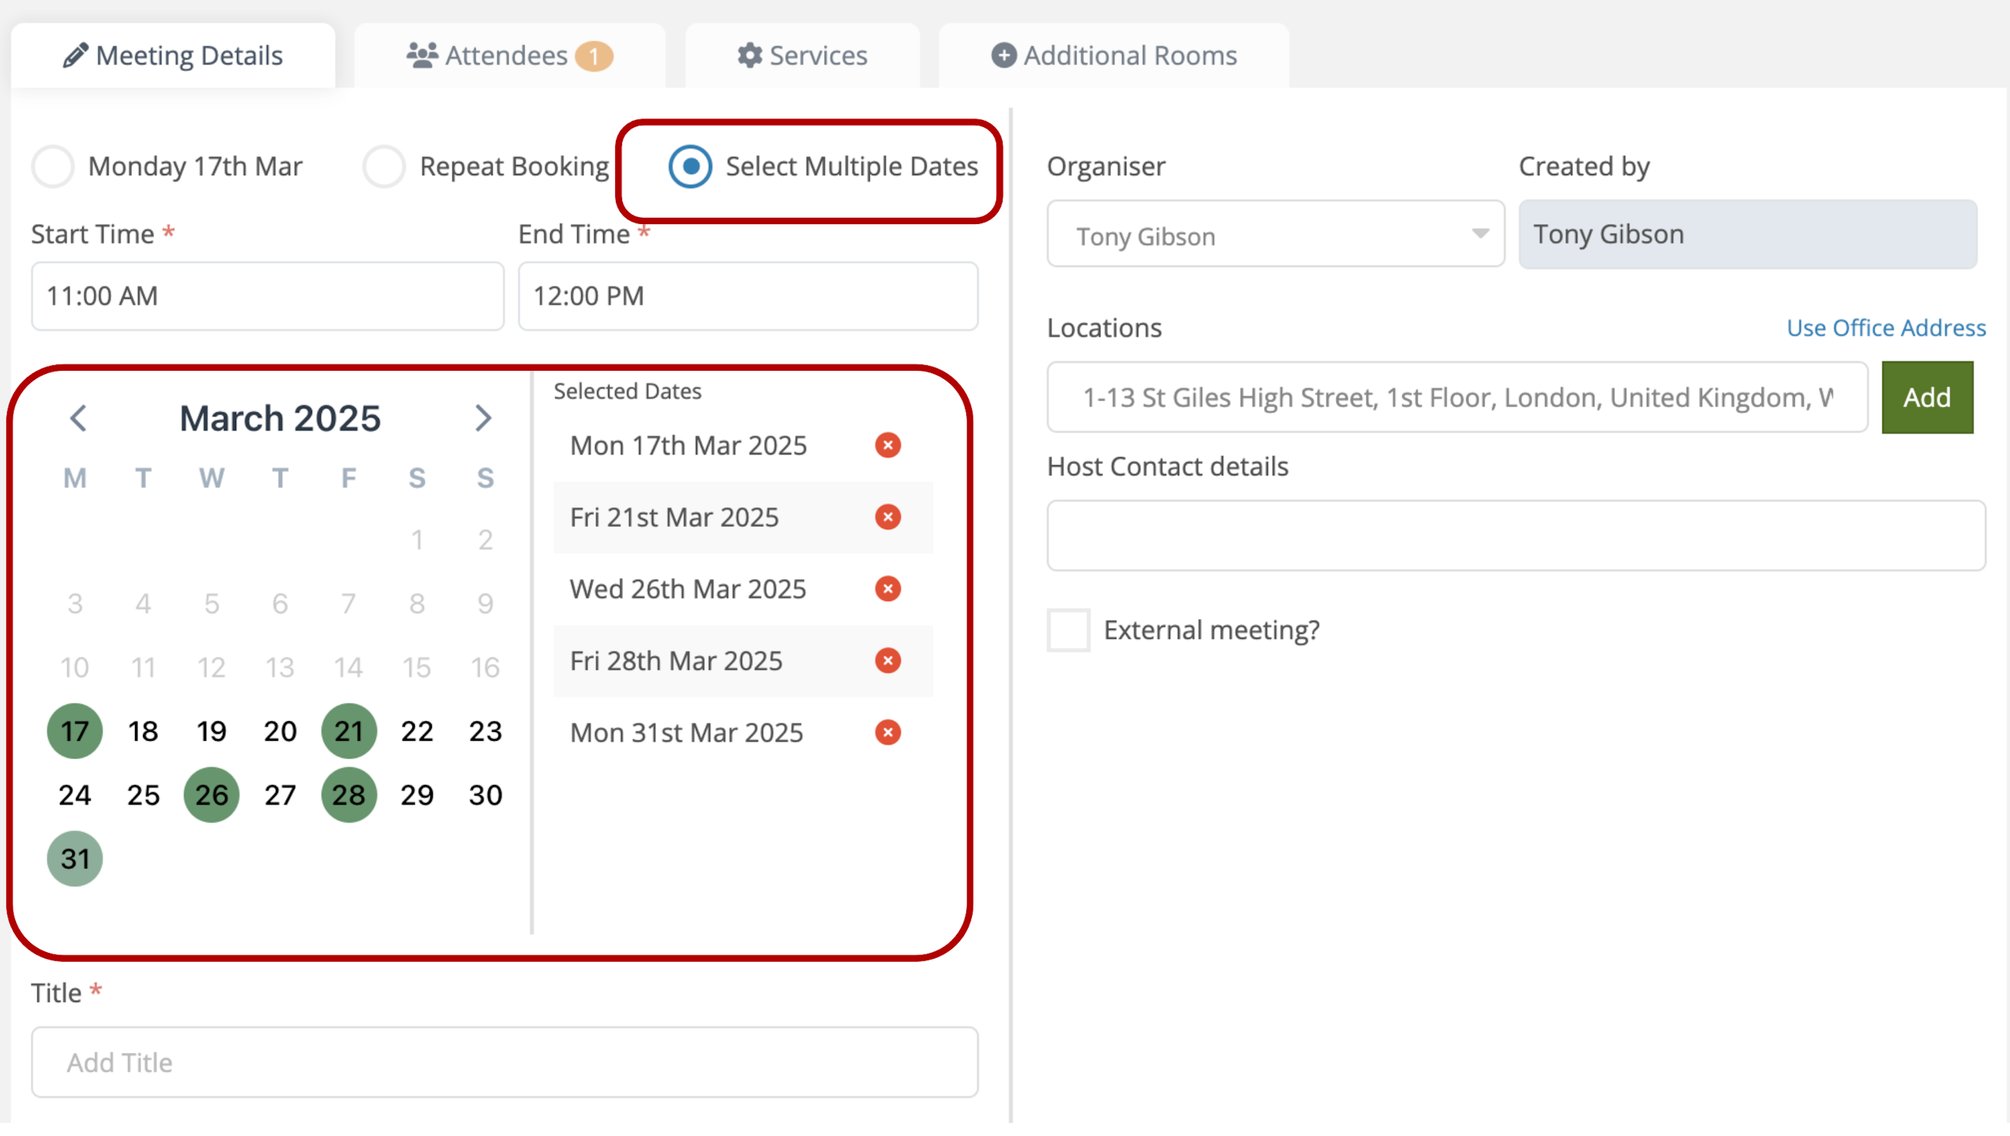The width and height of the screenshot is (2010, 1136).
Task: Deselect March 26 on the calendar
Action: pos(212,795)
